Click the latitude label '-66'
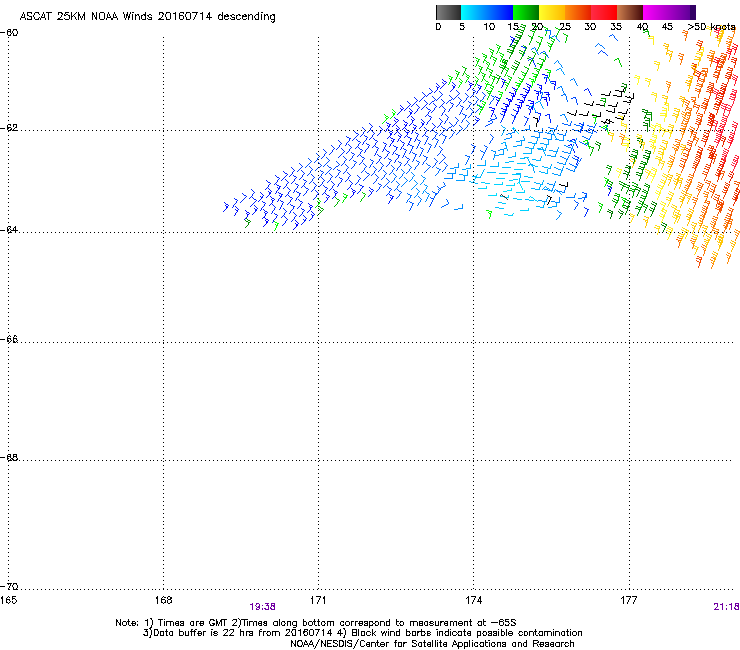The width and height of the screenshot is (740, 650). 9,339
